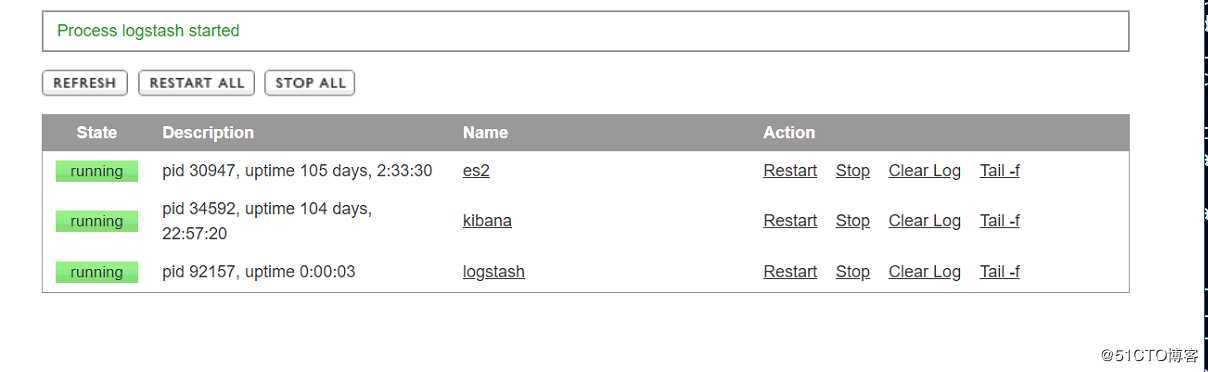The height and width of the screenshot is (372, 1208).
Task: Restart the kibana process
Action: point(790,221)
